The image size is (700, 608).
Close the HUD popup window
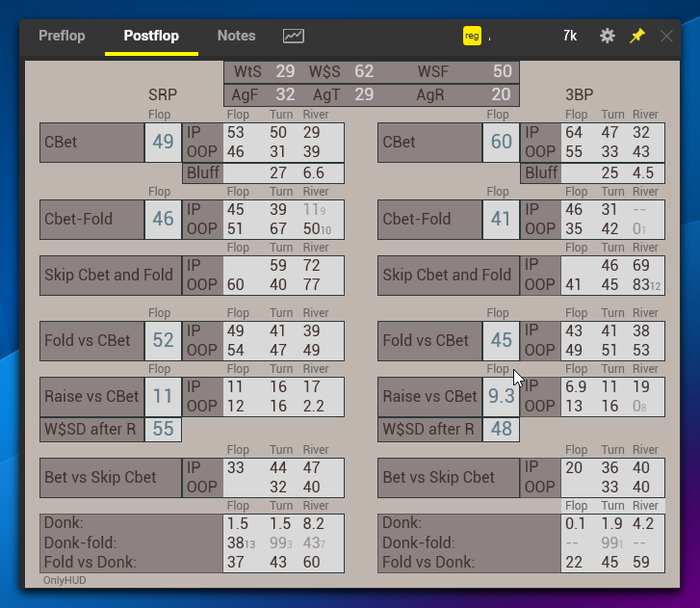click(667, 36)
